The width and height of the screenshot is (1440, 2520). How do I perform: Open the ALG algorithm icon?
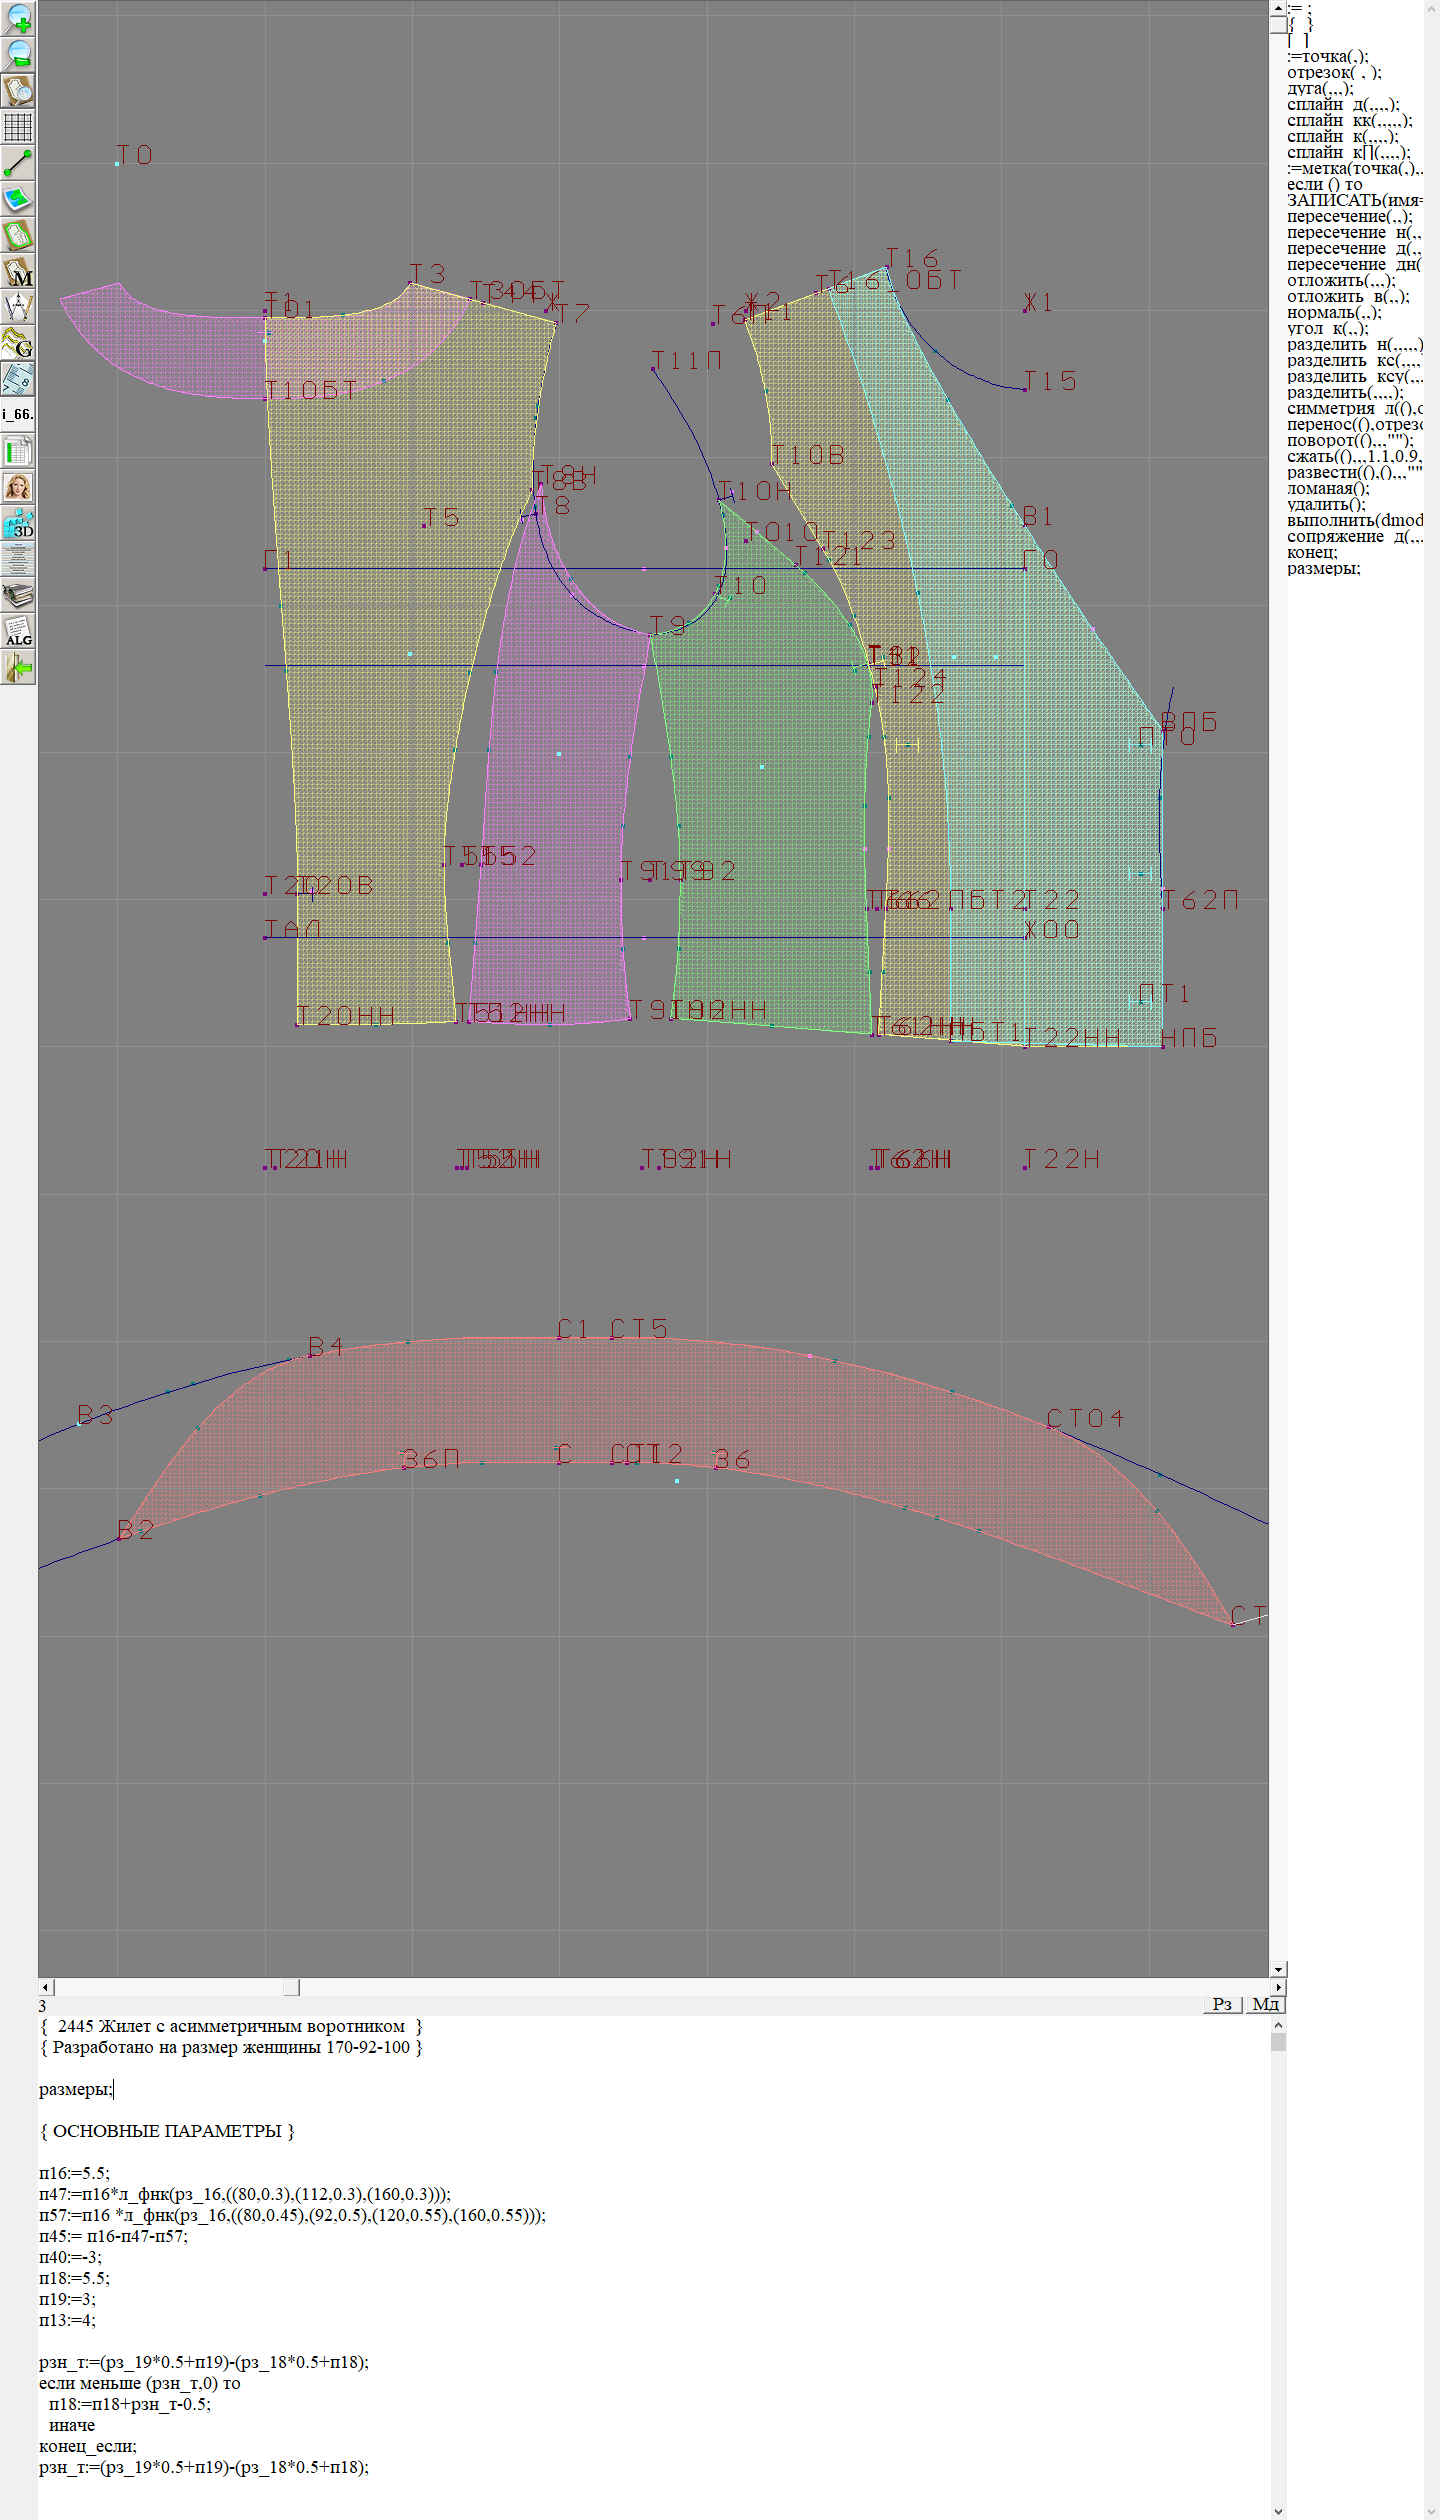(18, 631)
